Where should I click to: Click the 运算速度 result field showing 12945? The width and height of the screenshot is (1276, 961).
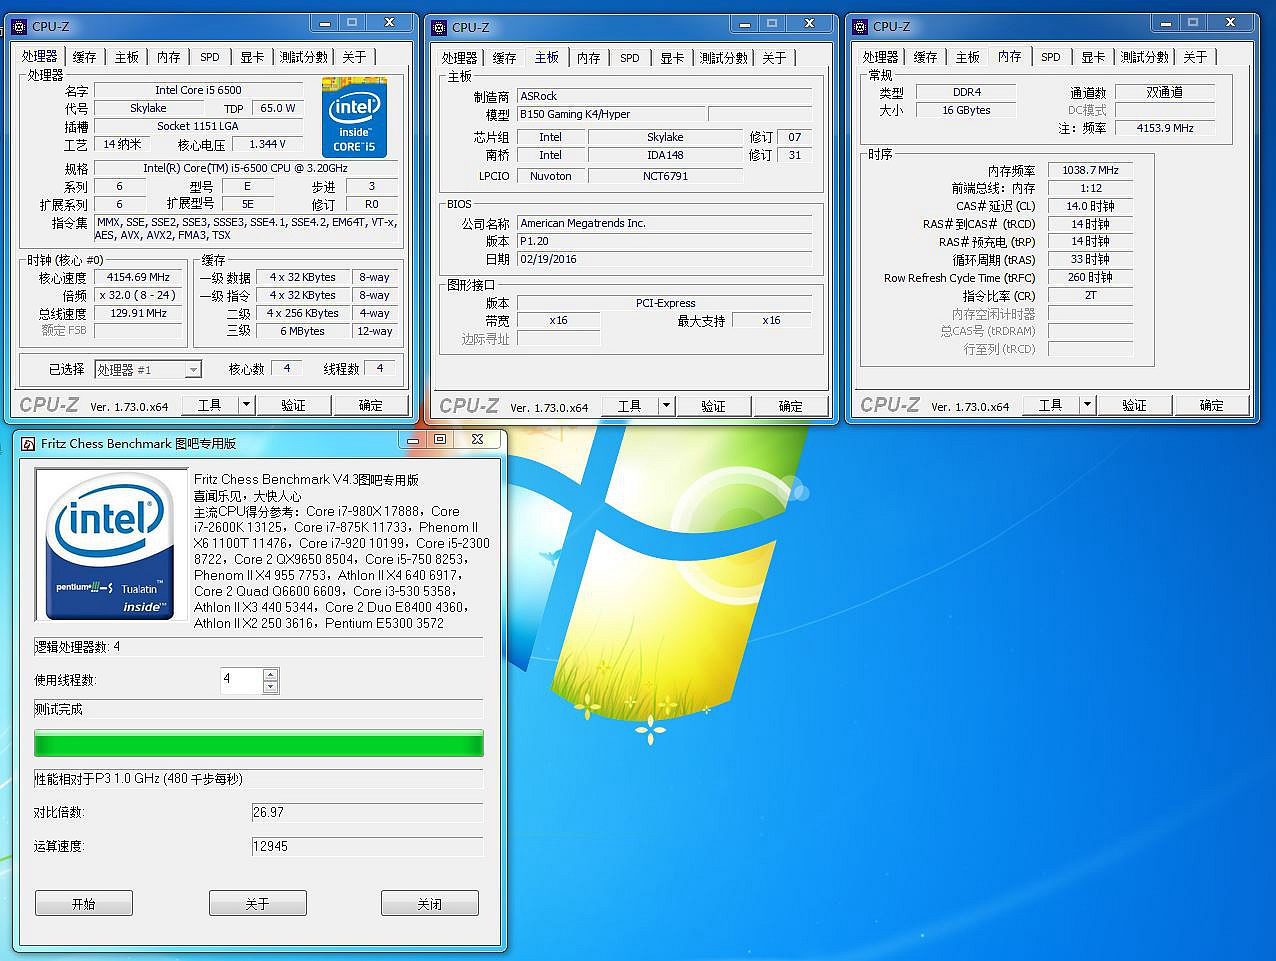[366, 846]
